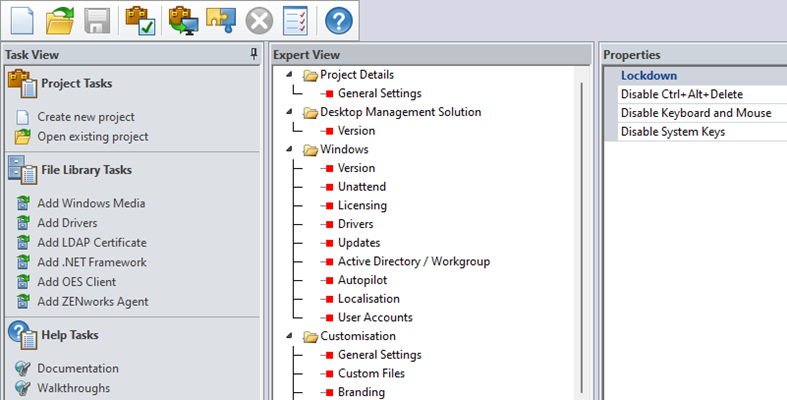
Task: Click the puzzle piece toolbar icon
Action: (220, 19)
